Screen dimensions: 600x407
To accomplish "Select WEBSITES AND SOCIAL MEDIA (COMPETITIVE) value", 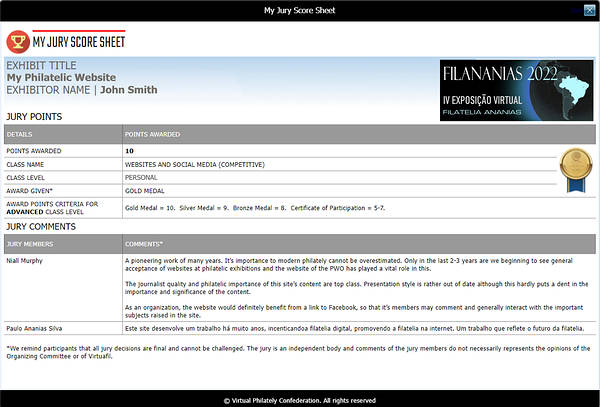I will coord(194,164).
